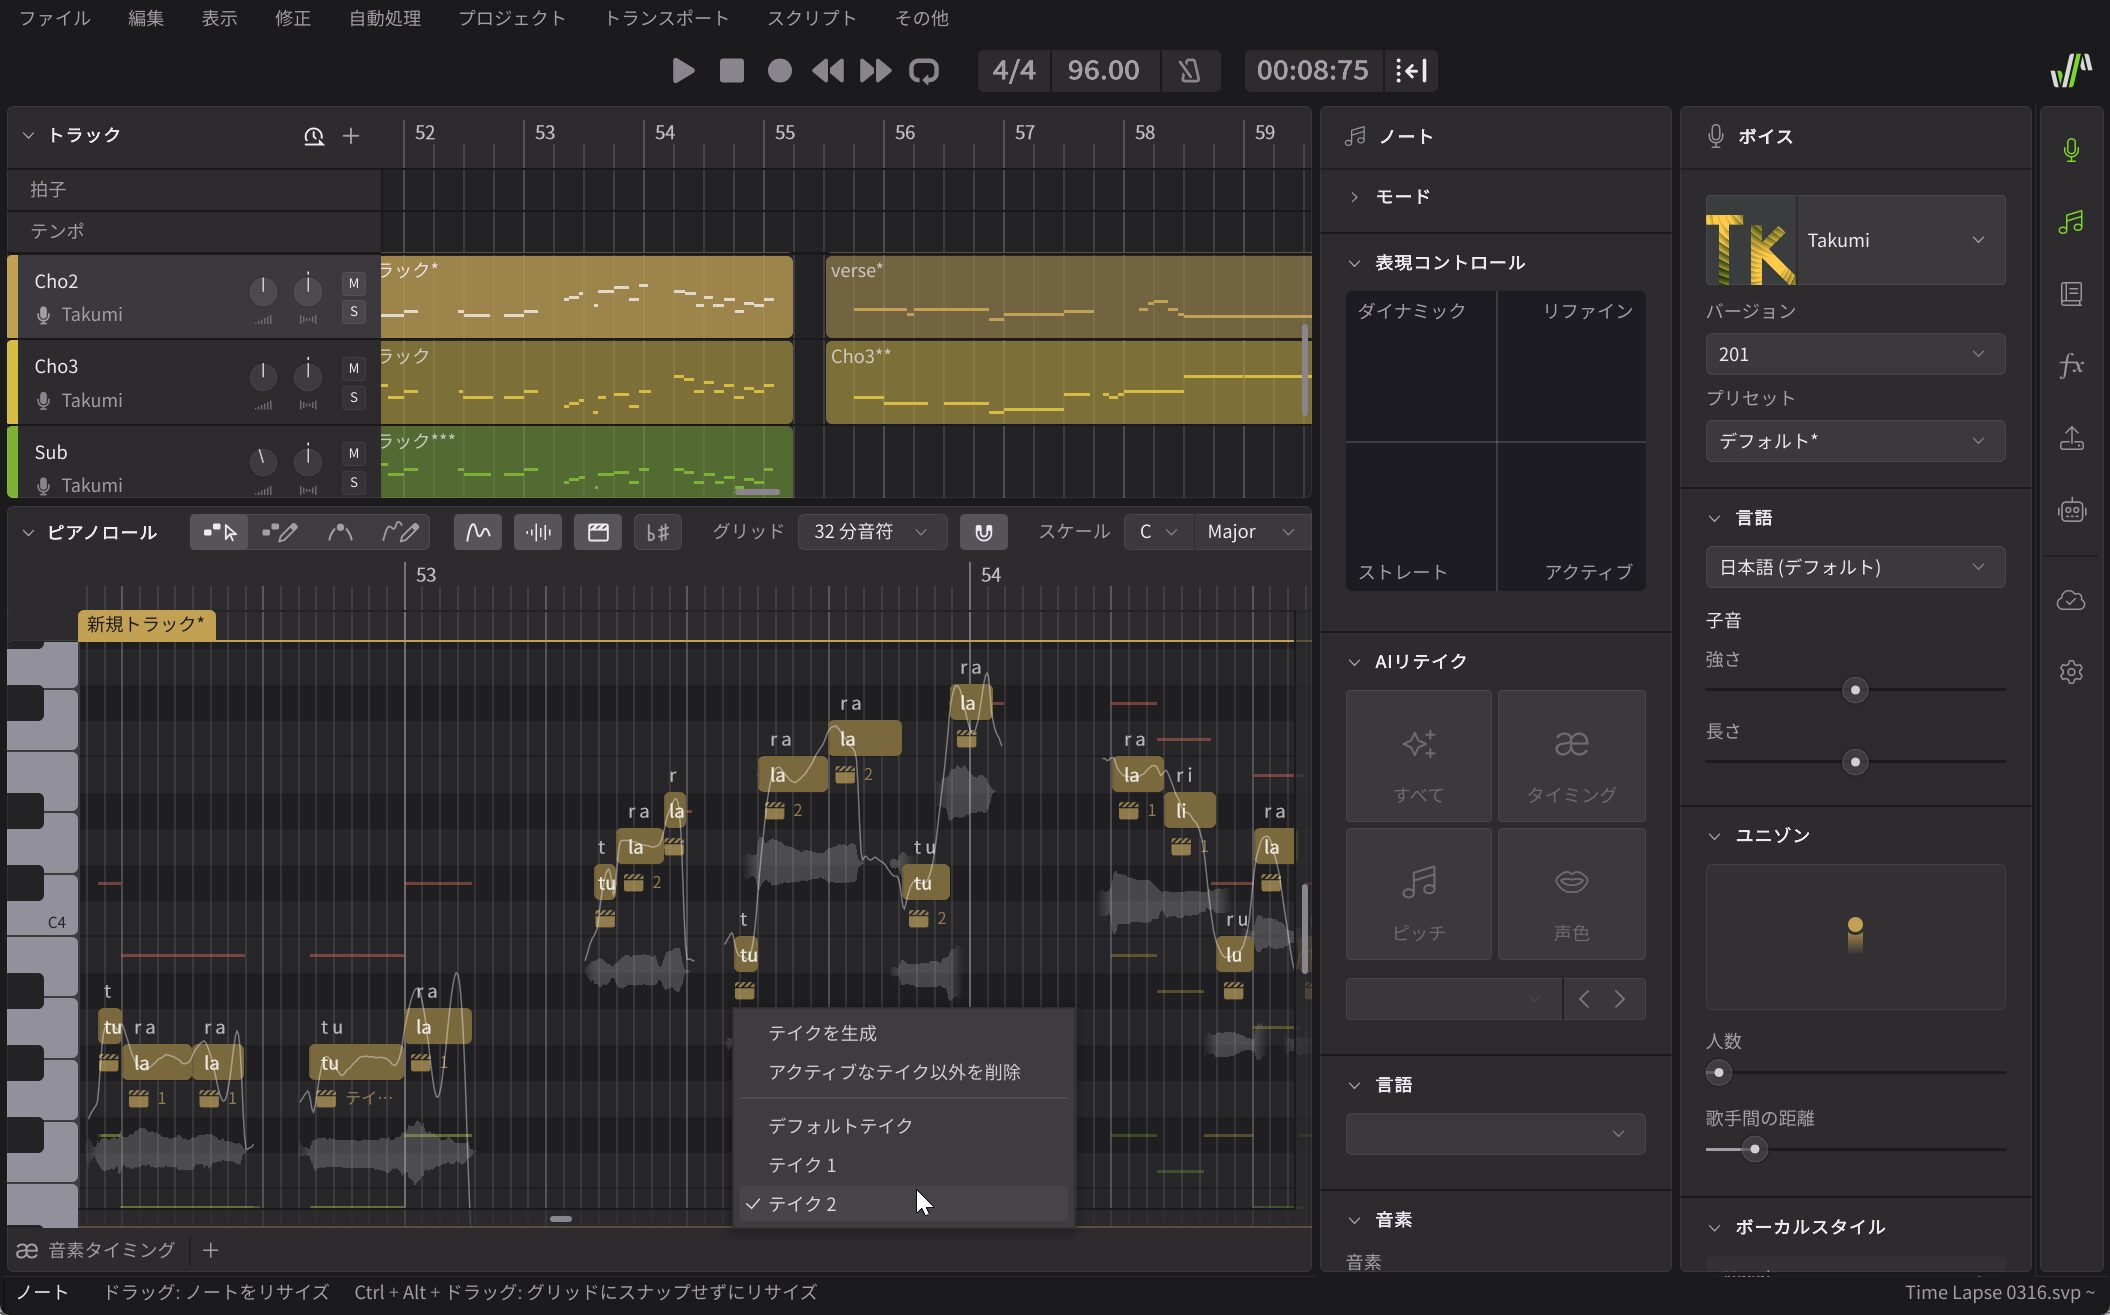The image size is (2110, 1315).
Task: Expand the モード section
Action: click(x=1402, y=197)
